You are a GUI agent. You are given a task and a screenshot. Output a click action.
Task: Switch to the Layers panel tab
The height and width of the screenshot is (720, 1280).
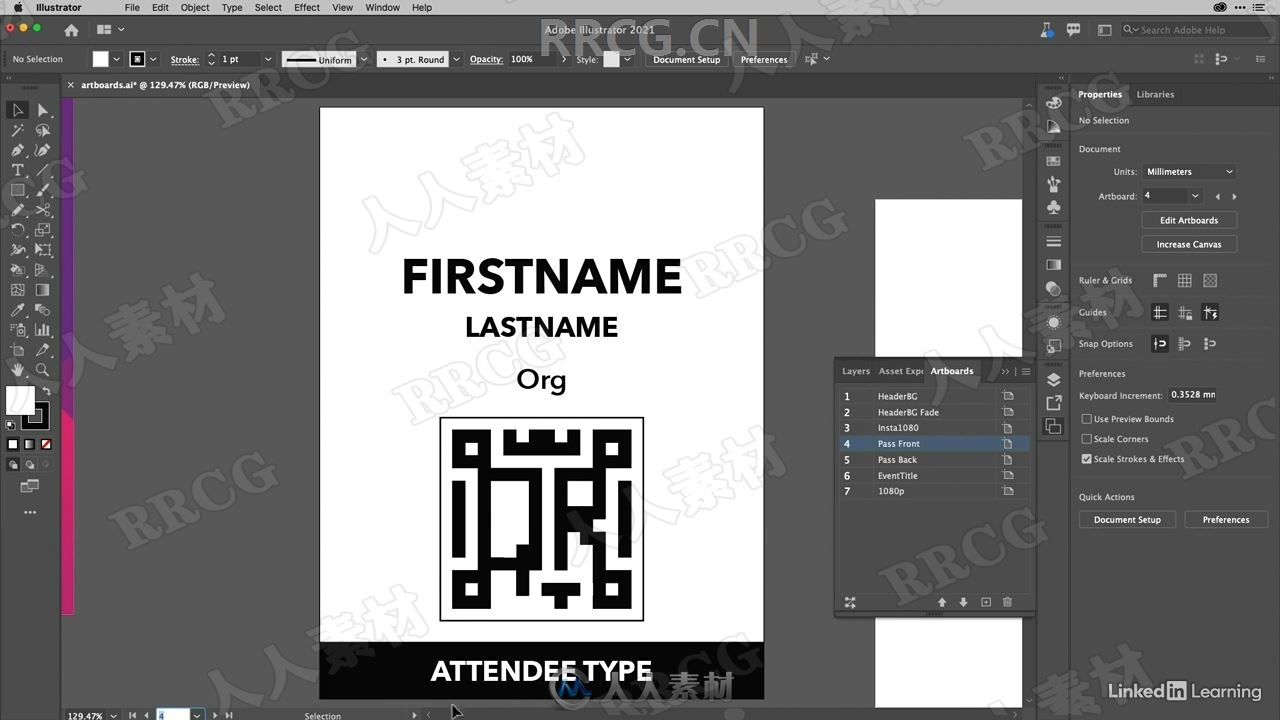pyautogui.click(x=855, y=371)
